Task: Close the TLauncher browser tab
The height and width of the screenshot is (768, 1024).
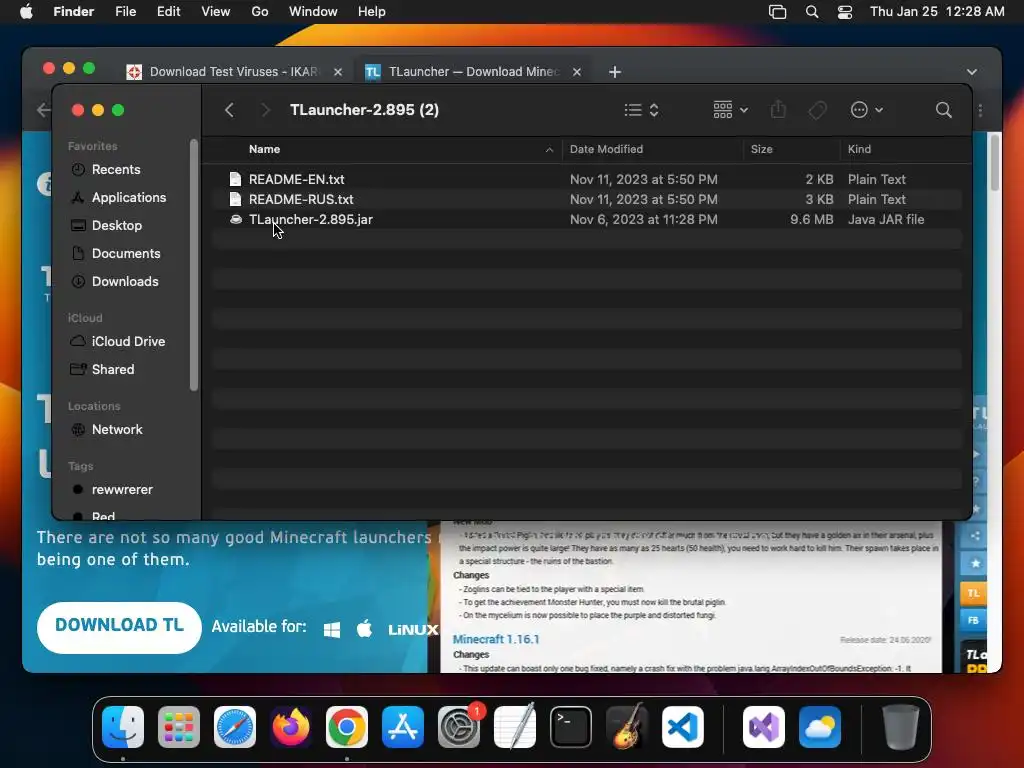Action: point(577,72)
